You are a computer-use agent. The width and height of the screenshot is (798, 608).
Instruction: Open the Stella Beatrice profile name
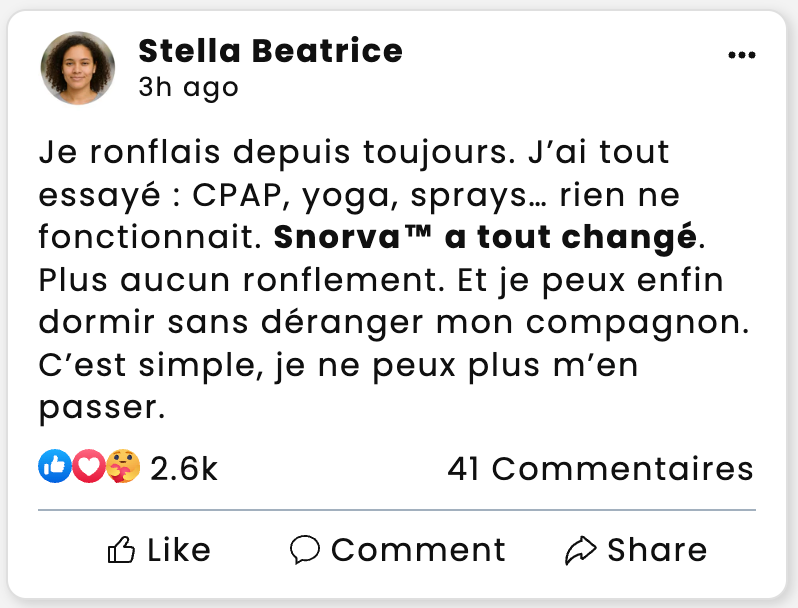coord(270,50)
